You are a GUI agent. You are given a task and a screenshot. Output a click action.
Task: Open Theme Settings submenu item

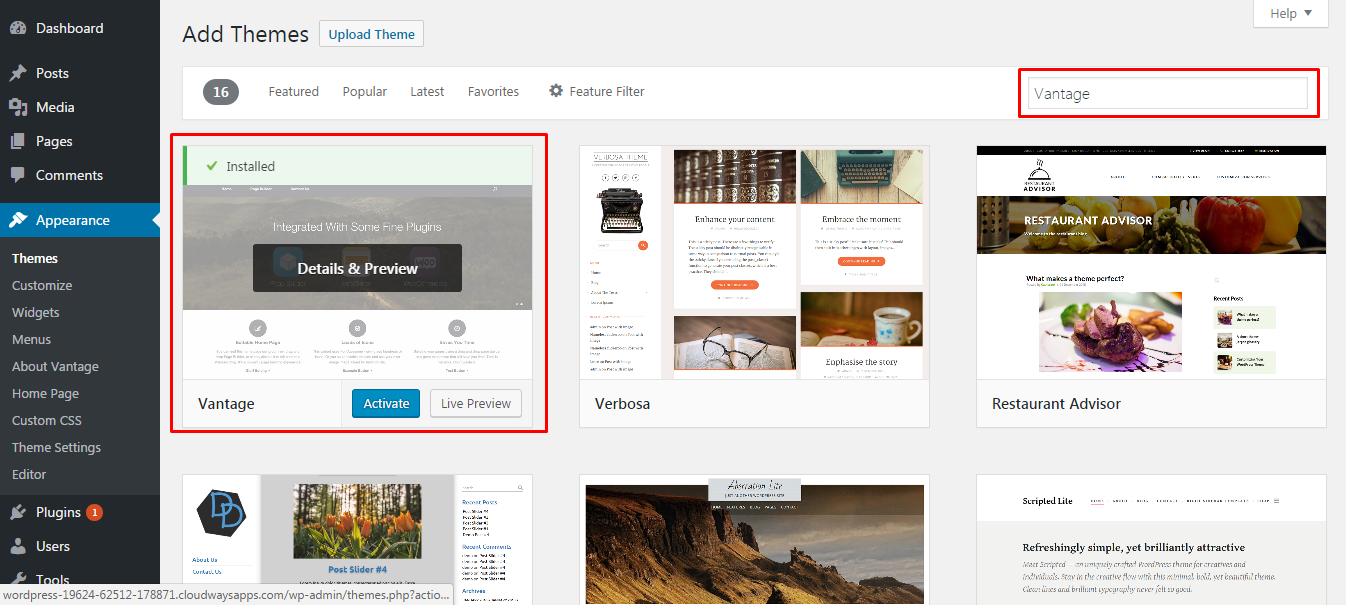point(56,447)
